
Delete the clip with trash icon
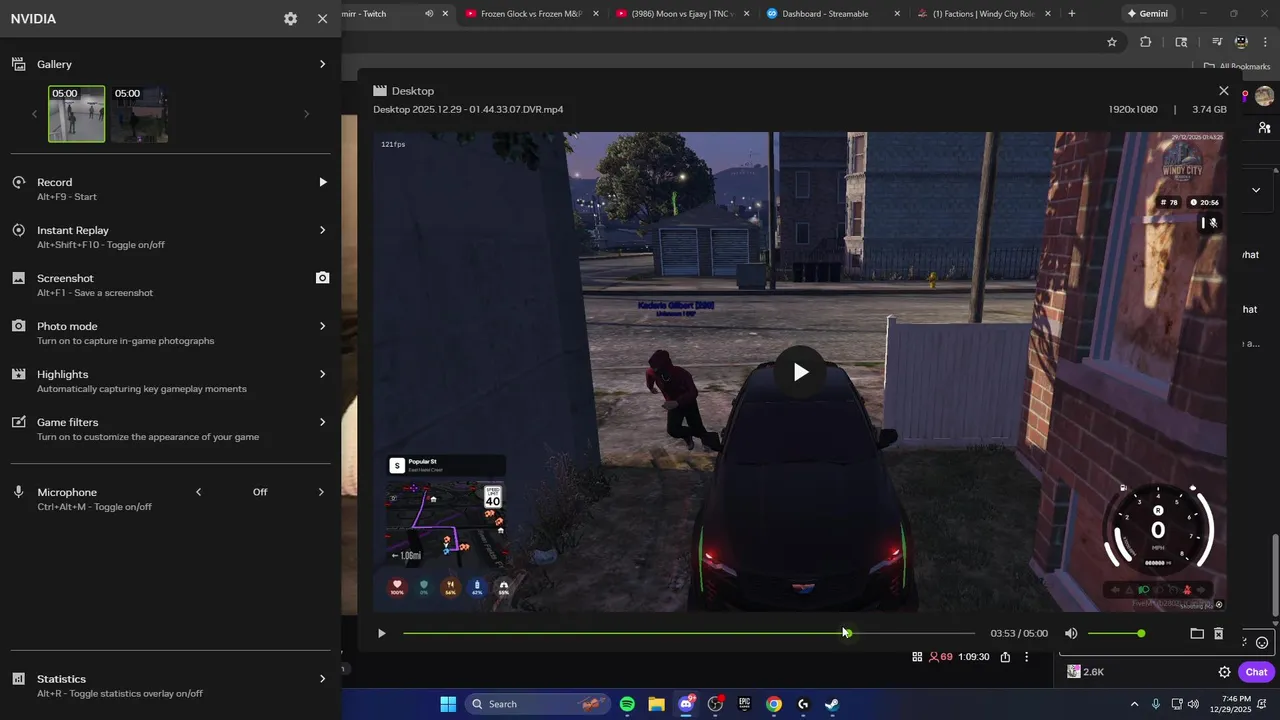[x=1218, y=633]
